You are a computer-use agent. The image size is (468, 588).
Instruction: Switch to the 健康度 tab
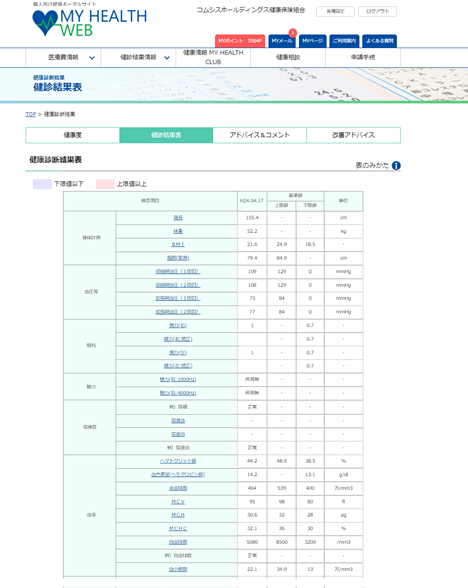73,135
